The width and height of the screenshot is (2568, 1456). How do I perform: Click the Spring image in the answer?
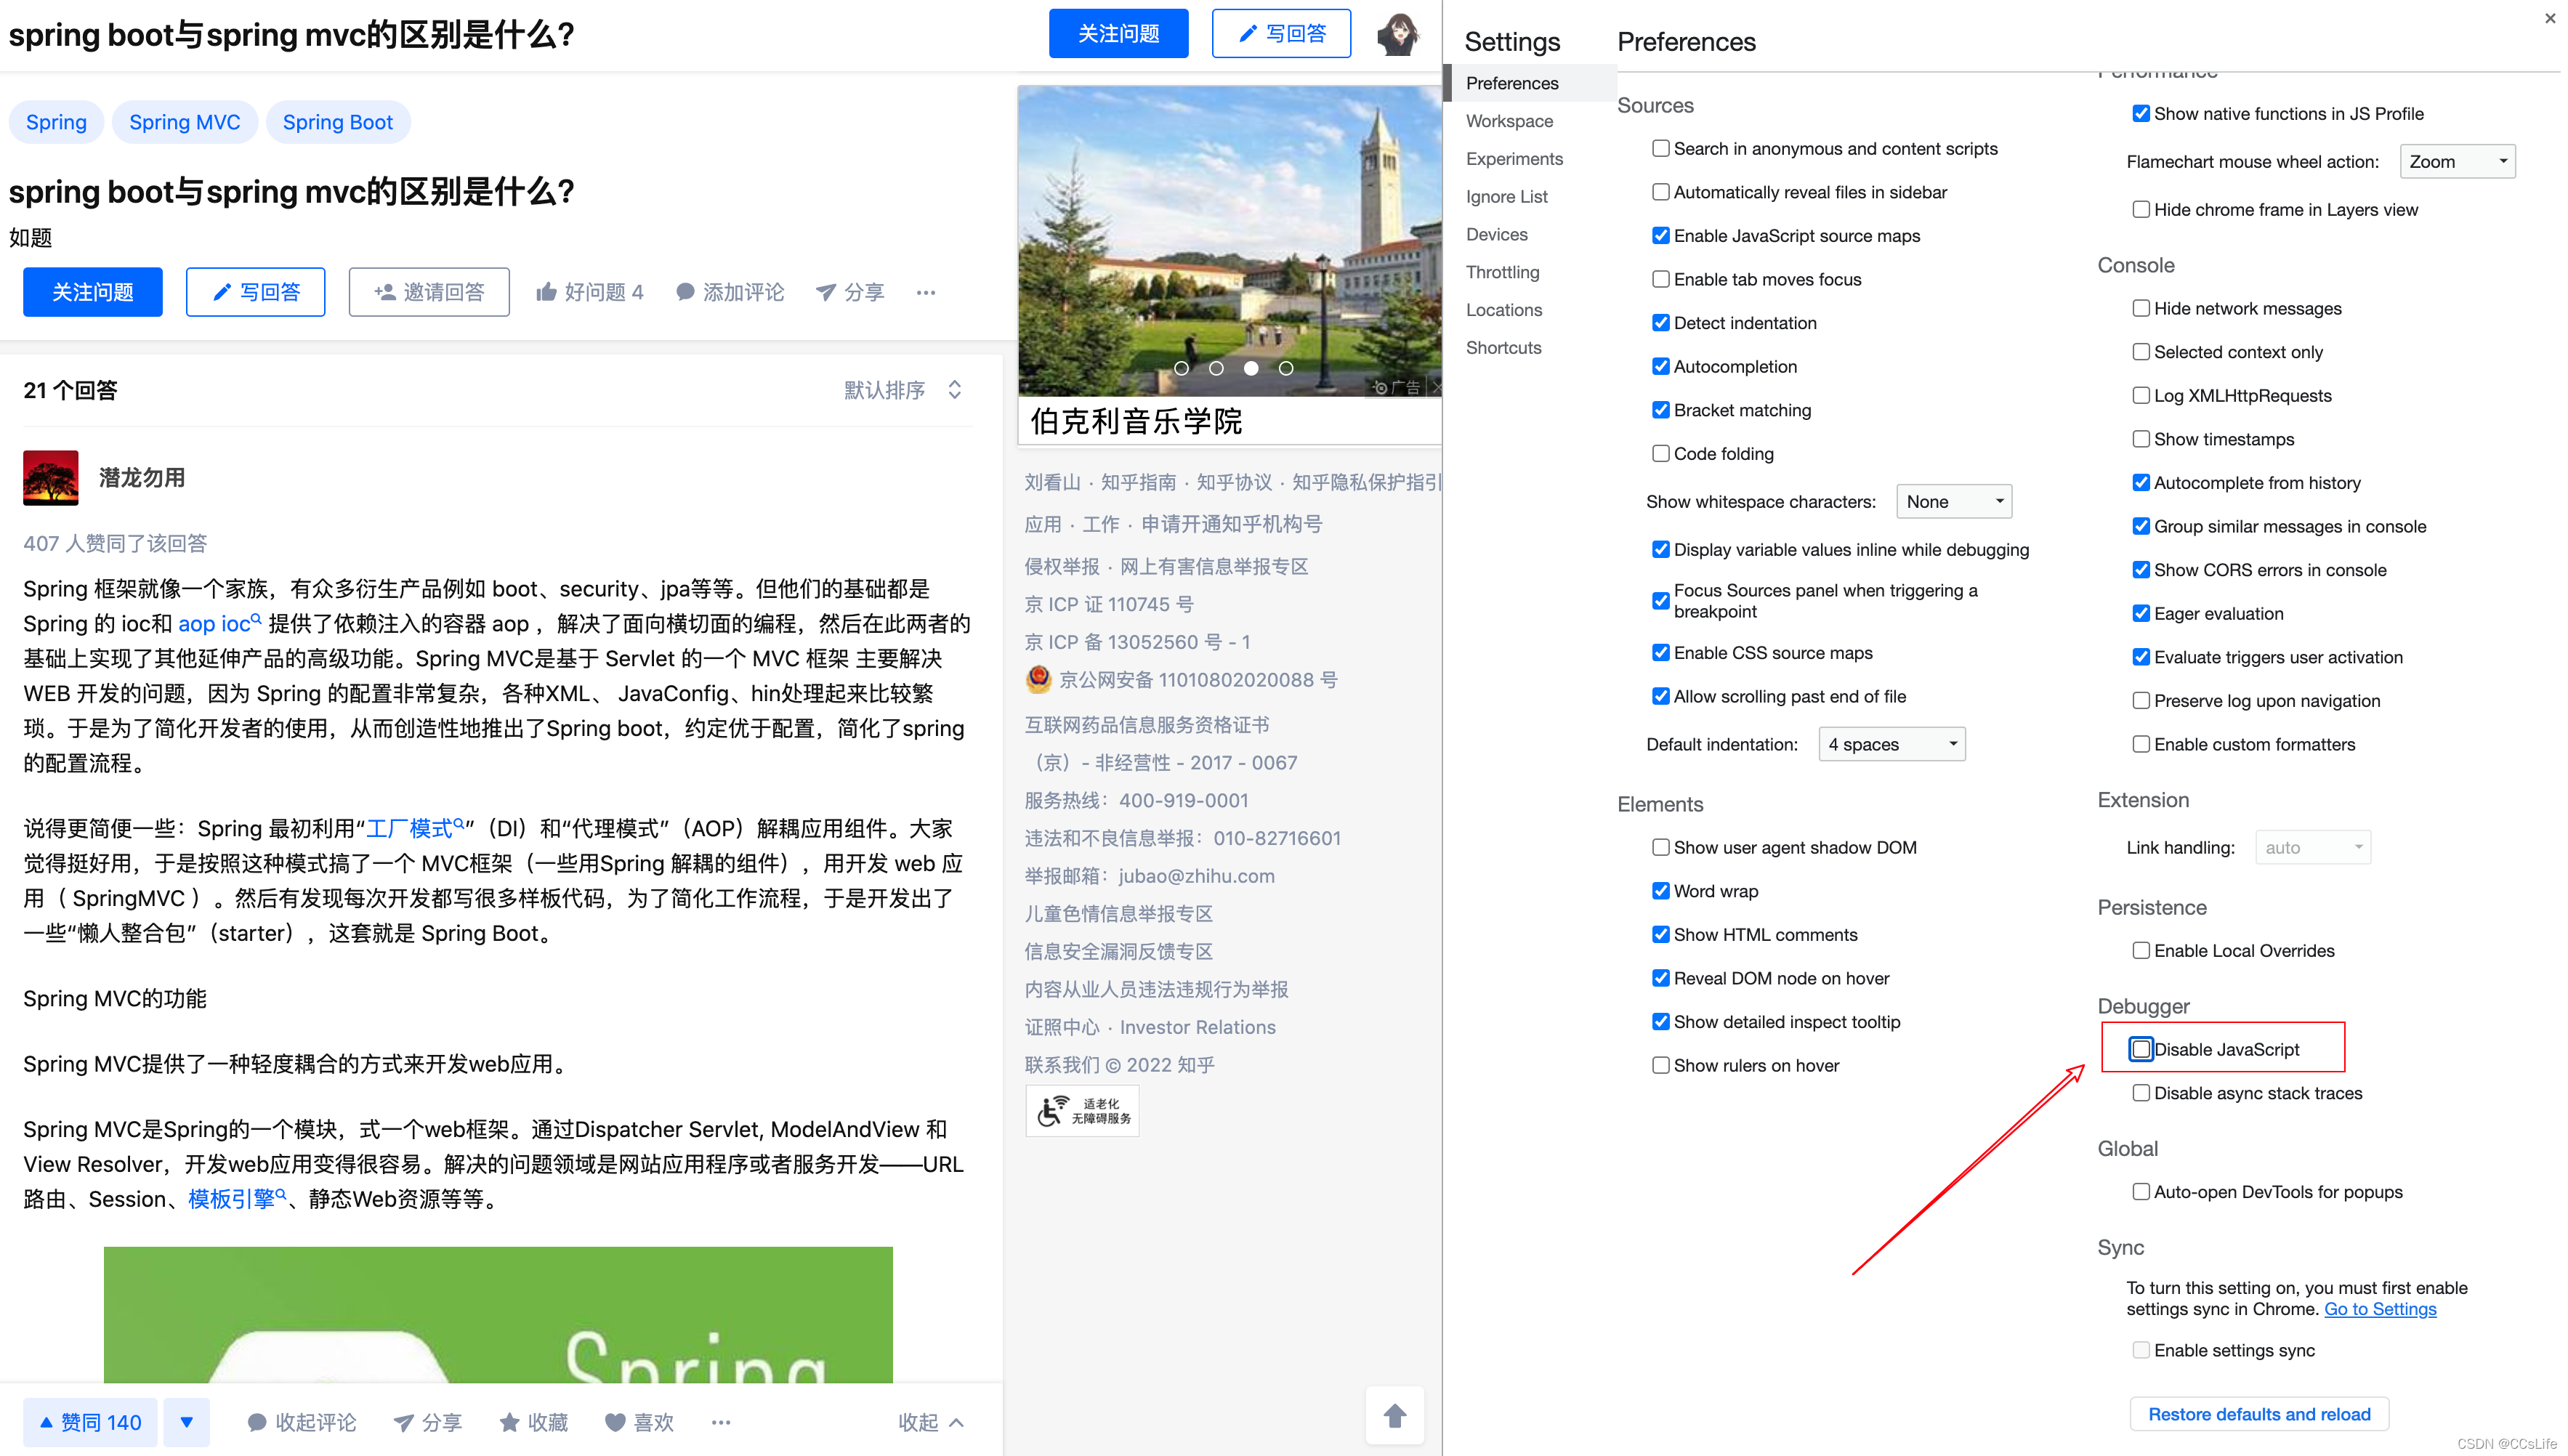(x=498, y=1315)
